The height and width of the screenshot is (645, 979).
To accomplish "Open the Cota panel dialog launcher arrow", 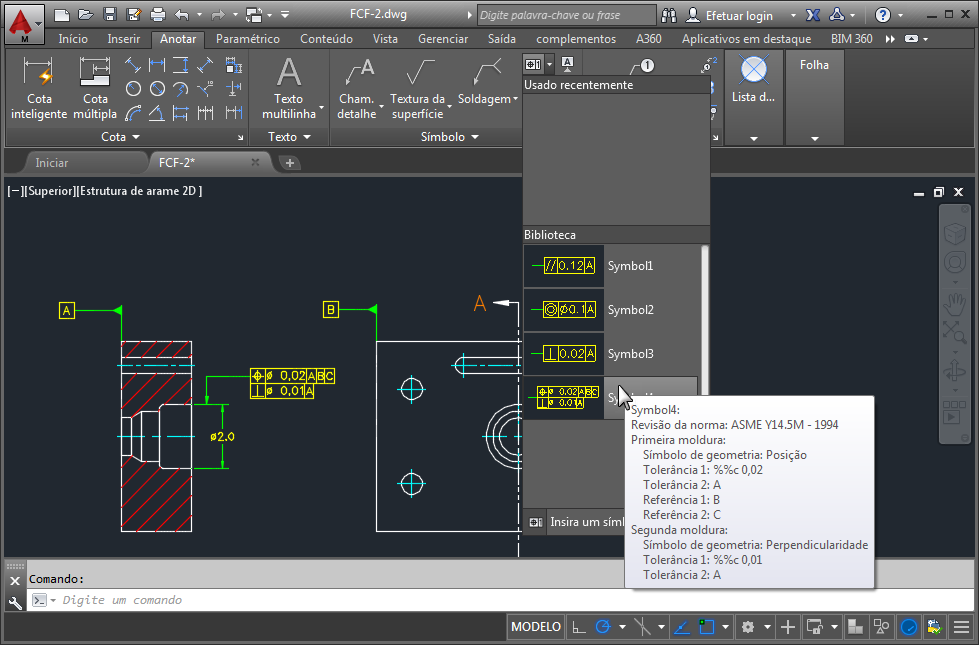I will 240,137.
